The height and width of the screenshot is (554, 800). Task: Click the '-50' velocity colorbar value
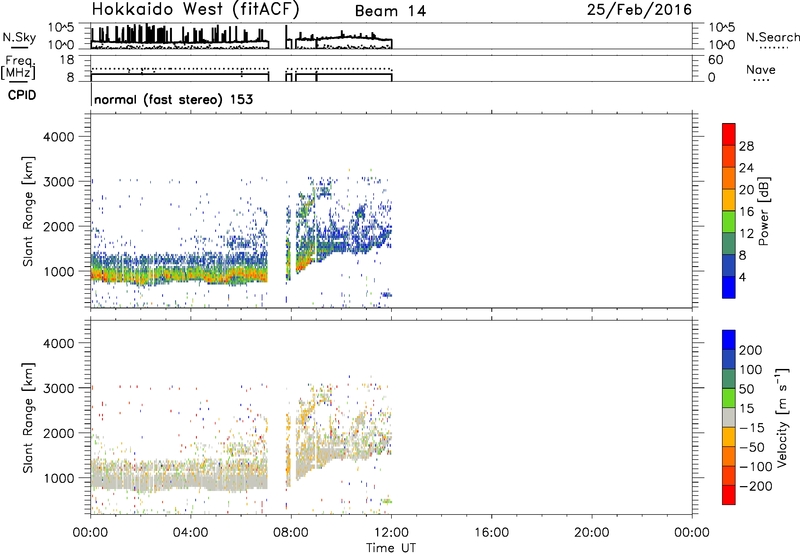coord(752,447)
